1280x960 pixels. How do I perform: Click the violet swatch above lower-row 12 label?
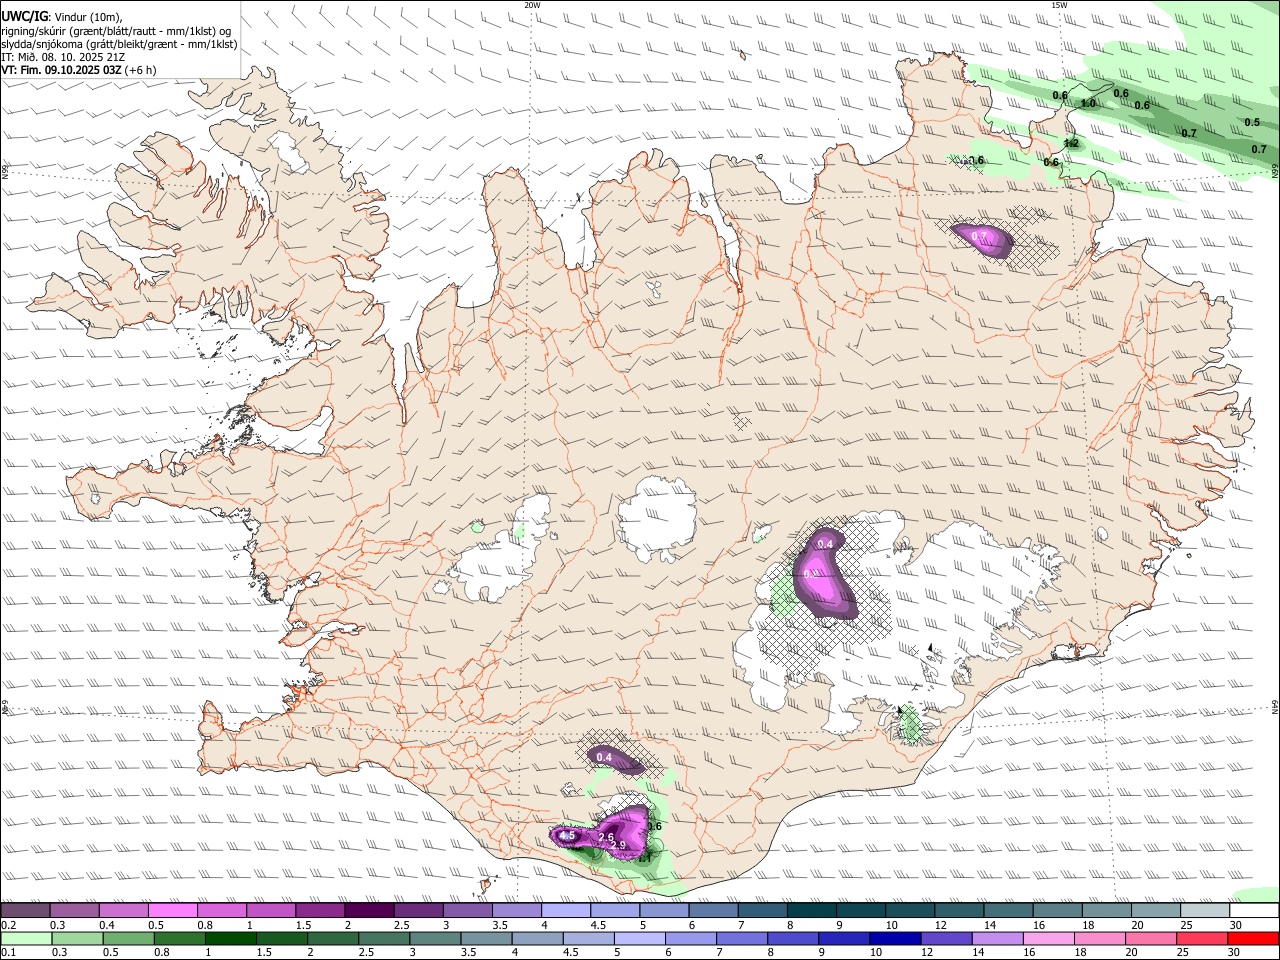click(947, 938)
